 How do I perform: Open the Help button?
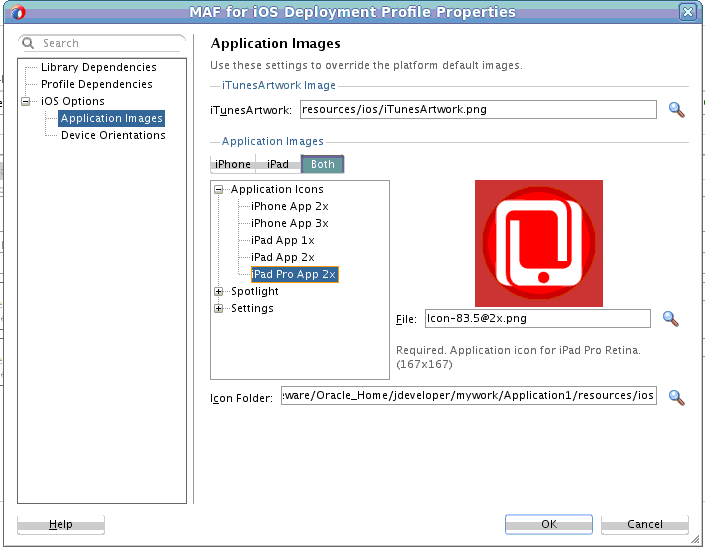pyautogui.click(x=61, y=524)
